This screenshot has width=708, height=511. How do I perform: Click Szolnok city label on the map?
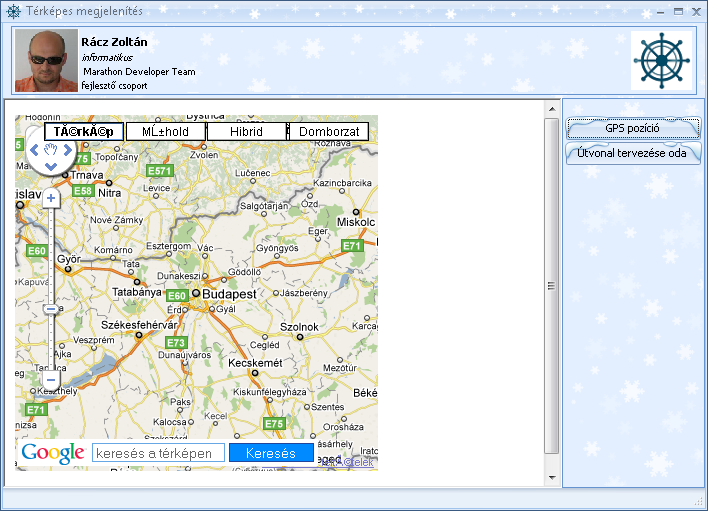click(x=299, y=327)
